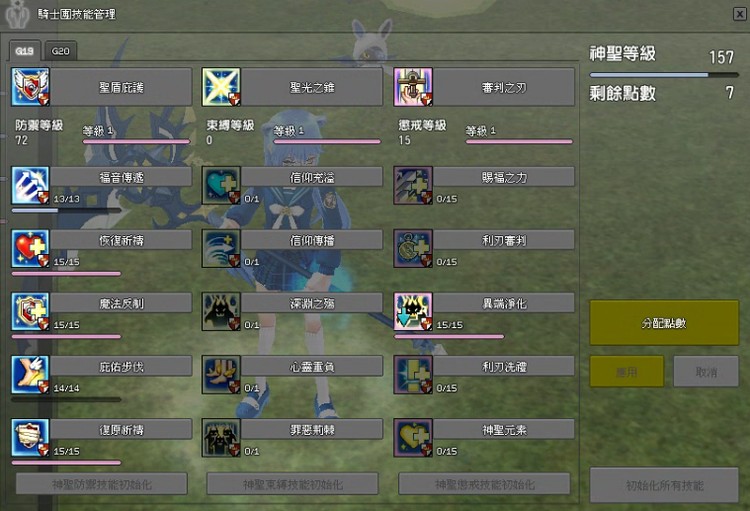Screen dimensions: 750x511
Task: Close the 騎士團技能管理 window
Action: 739,14
